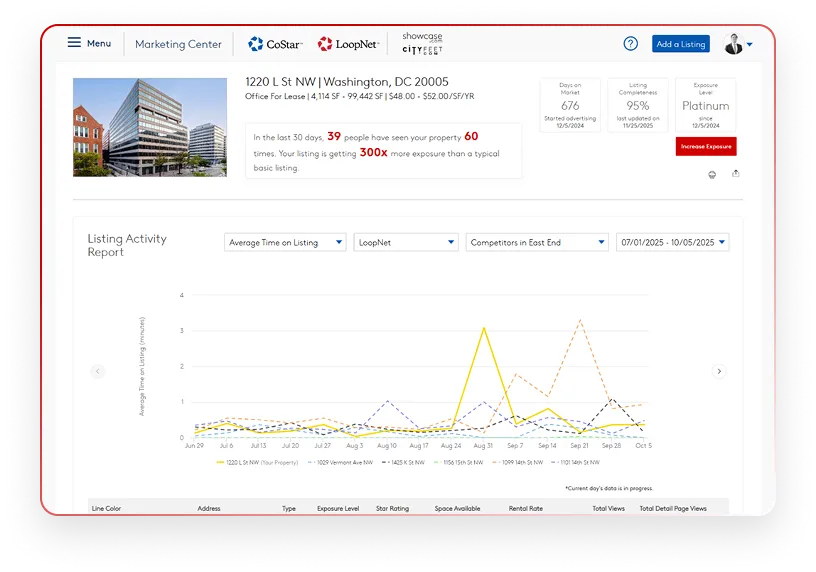Click the current day's data footnote
This screenshot has width=816, height=572.
(x=609, y=488)
